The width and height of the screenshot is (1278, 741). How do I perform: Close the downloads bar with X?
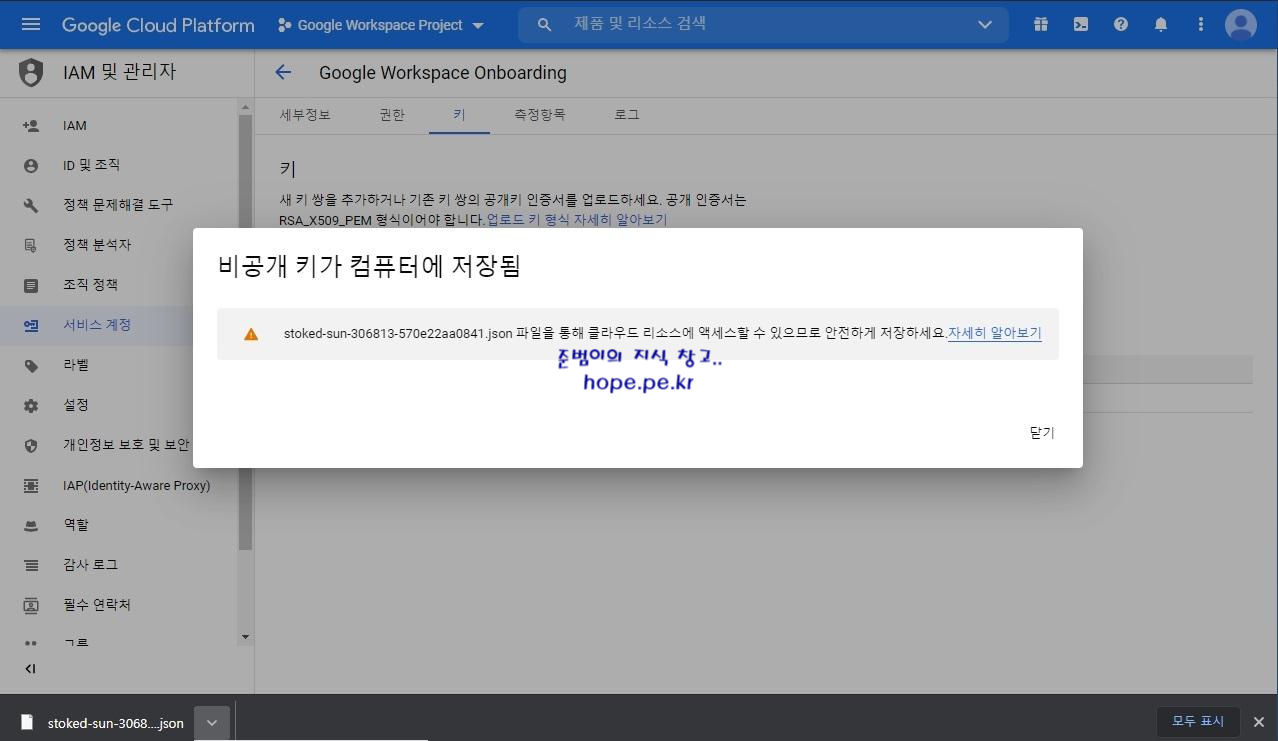(x=1259, y=721)
